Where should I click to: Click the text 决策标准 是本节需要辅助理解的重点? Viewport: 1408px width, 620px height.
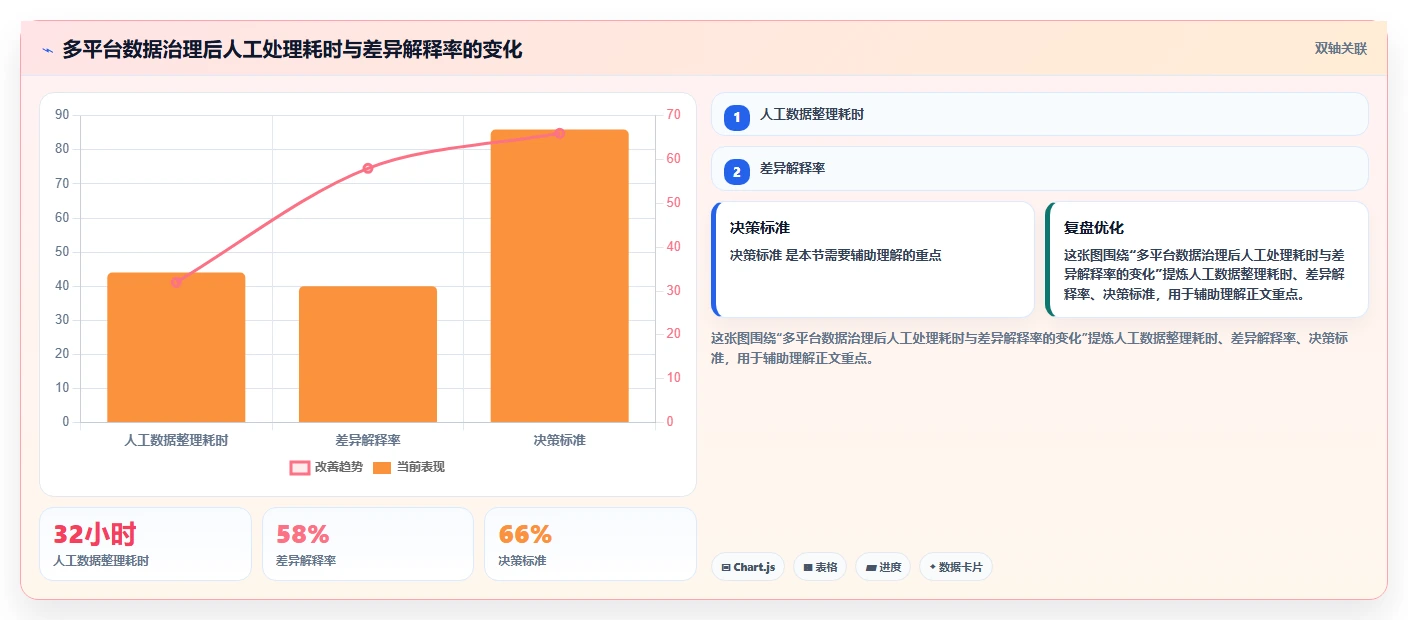tap(835, 255)
